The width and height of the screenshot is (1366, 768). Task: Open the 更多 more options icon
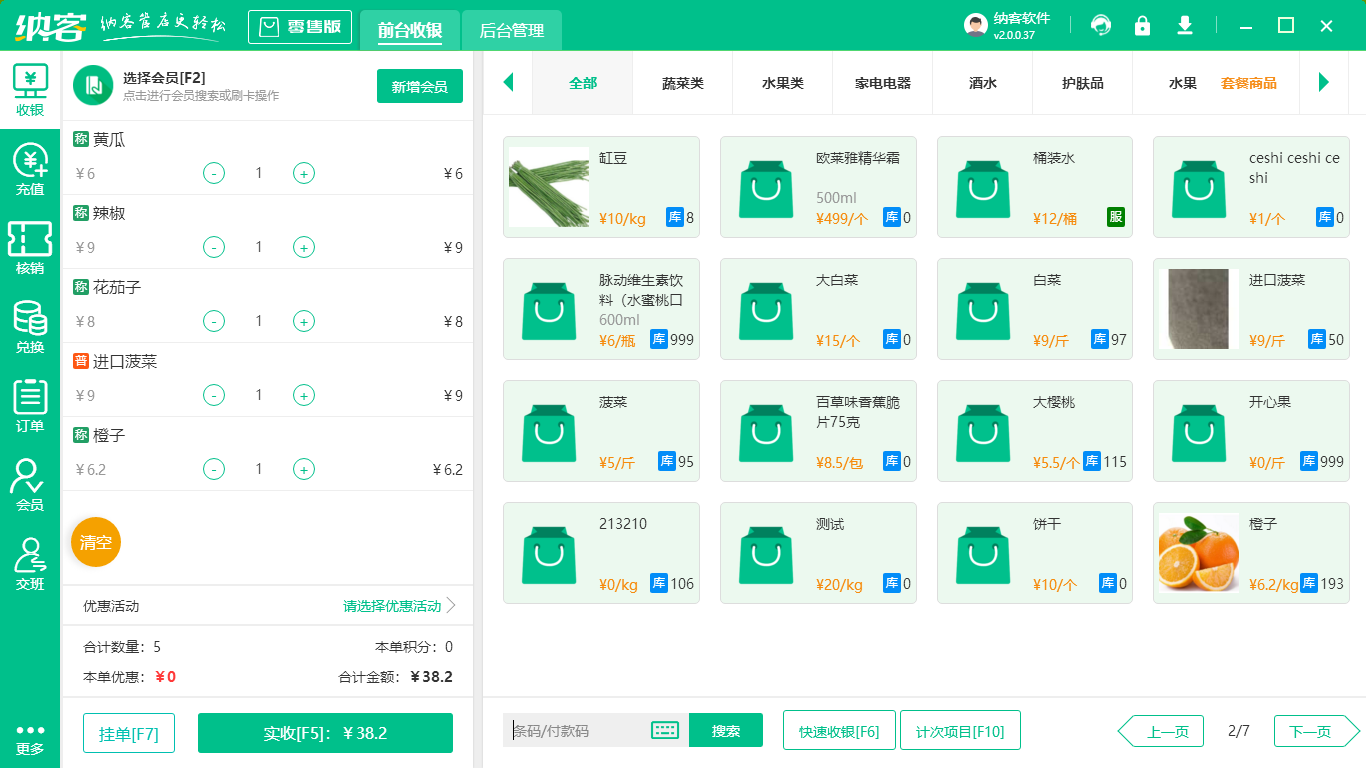(x=30, y=740)
